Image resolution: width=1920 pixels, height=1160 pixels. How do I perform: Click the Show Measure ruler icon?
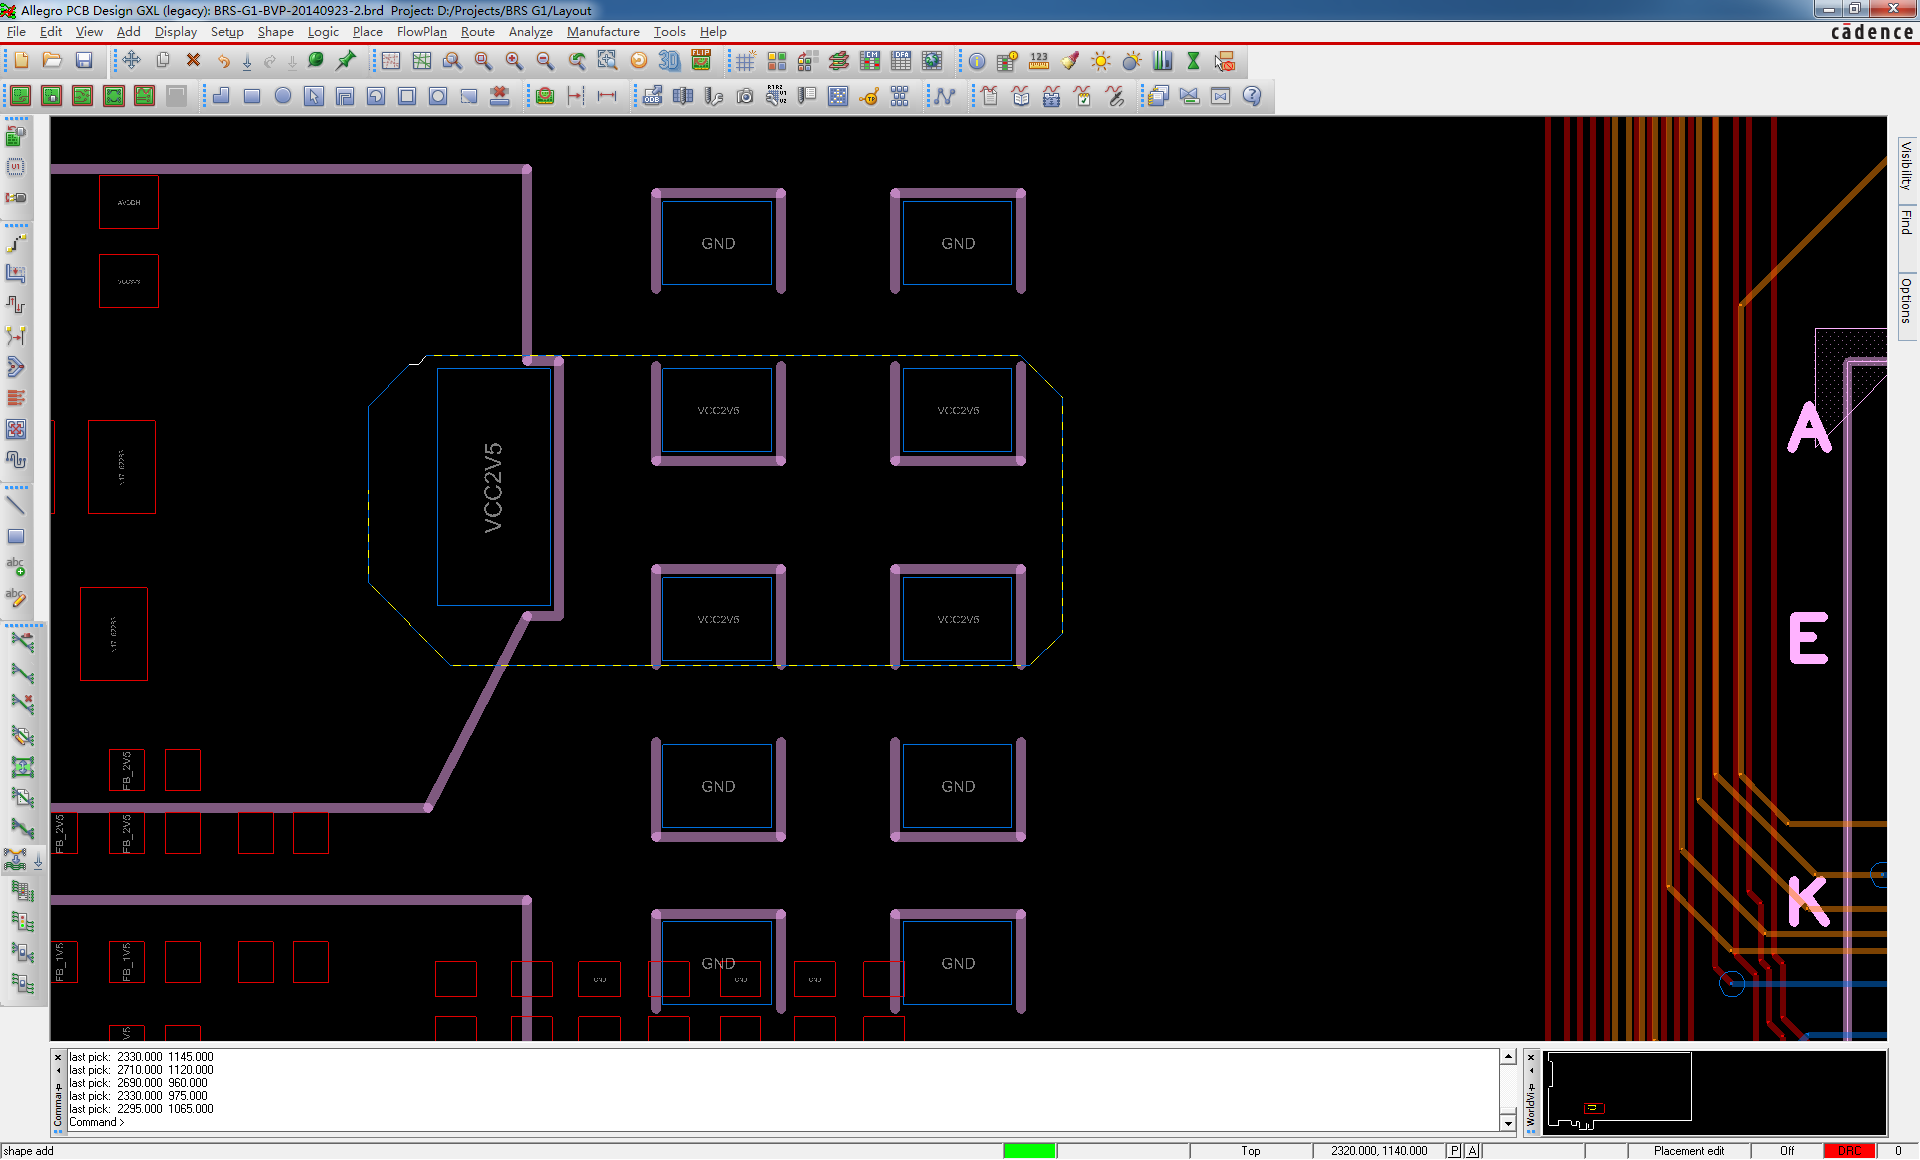pos(1039,61)
